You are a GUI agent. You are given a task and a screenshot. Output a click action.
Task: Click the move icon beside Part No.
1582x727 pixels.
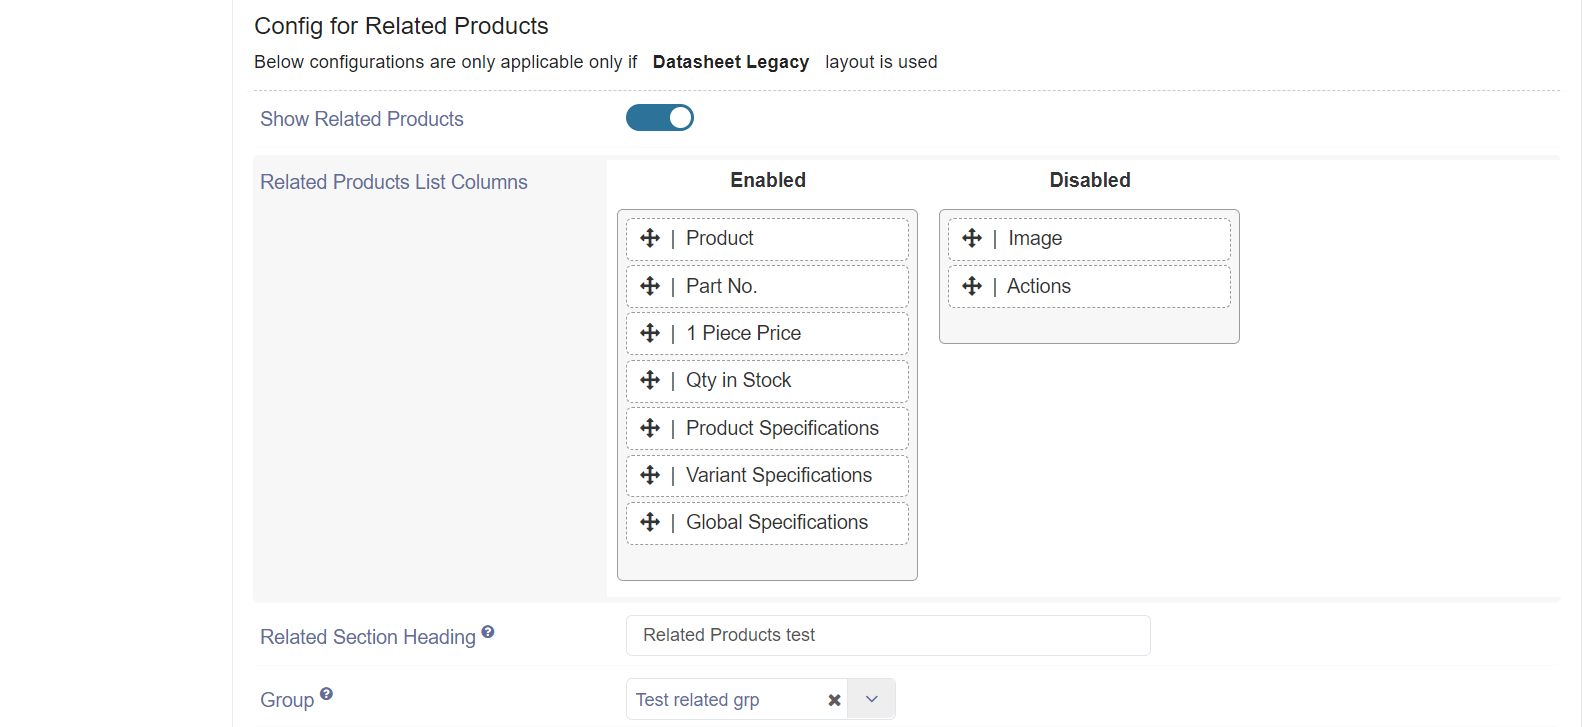(x=650, y=286)
